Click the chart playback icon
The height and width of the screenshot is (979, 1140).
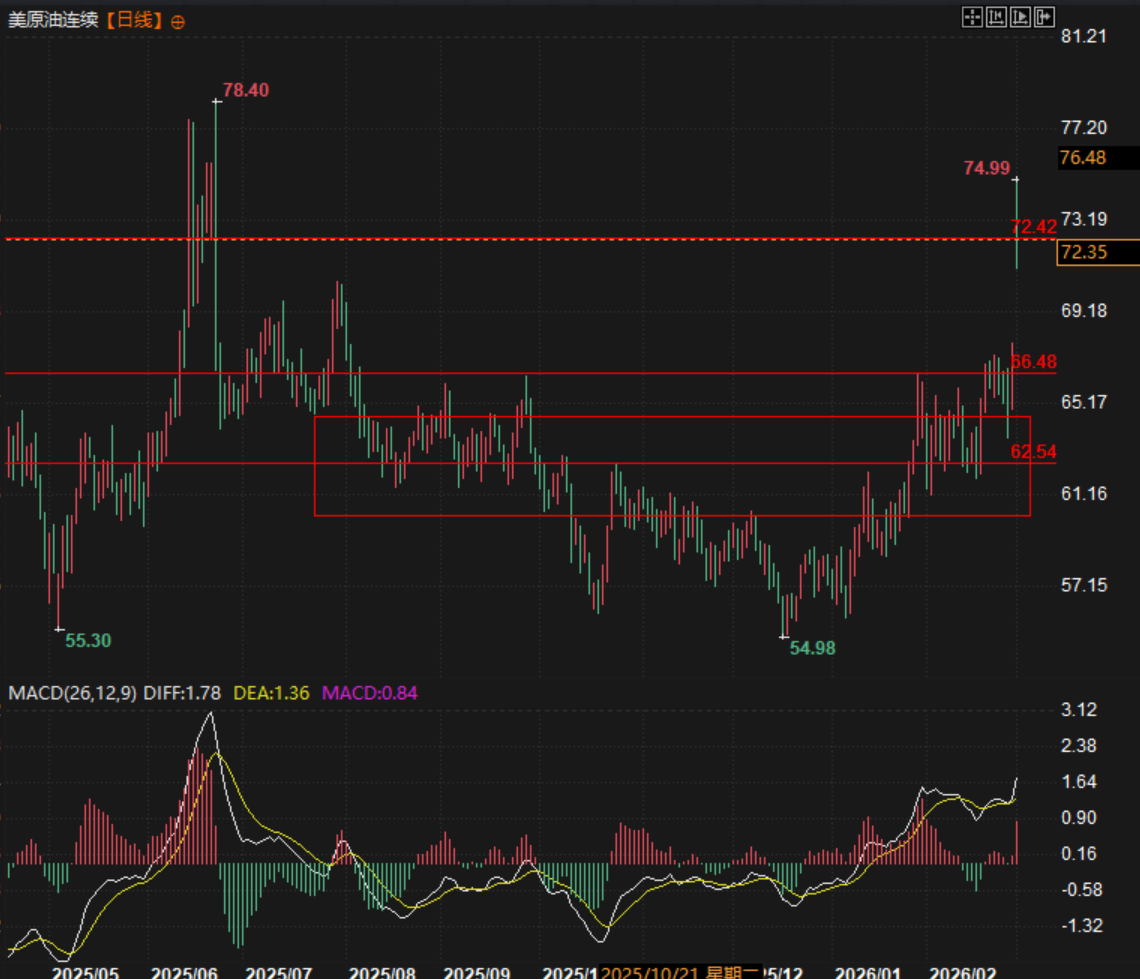coord(1020,17)
